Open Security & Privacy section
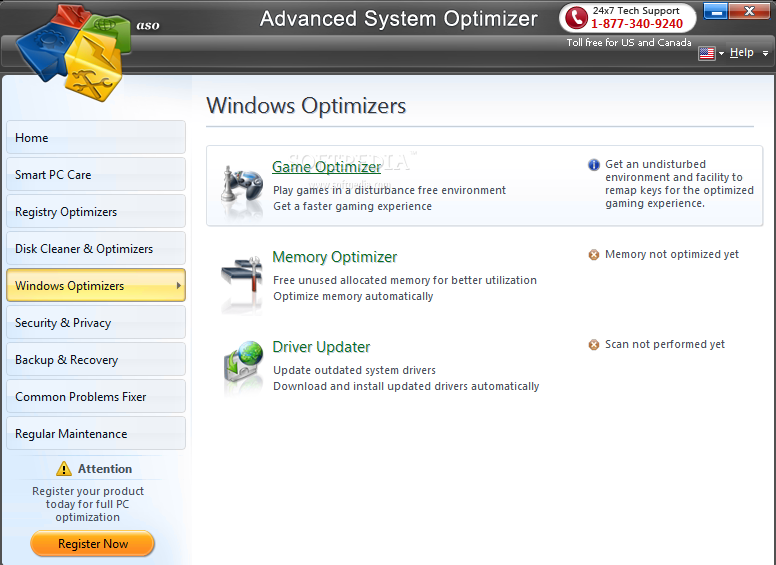Screen dimensions: 776x565 96,322
